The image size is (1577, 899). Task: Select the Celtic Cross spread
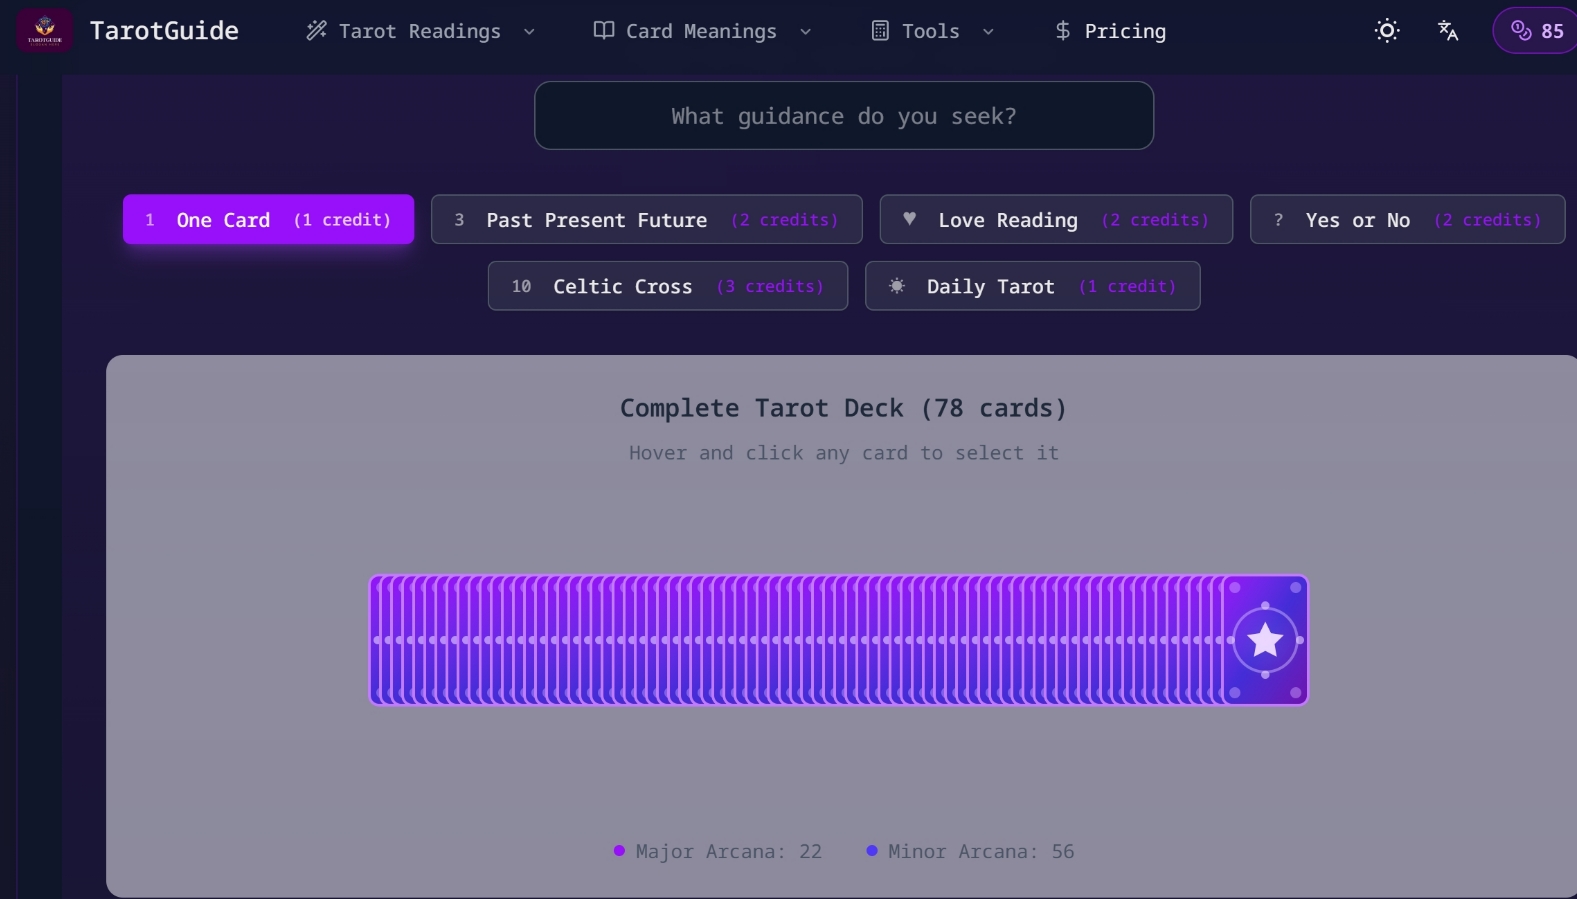click(x=668, y=287)
